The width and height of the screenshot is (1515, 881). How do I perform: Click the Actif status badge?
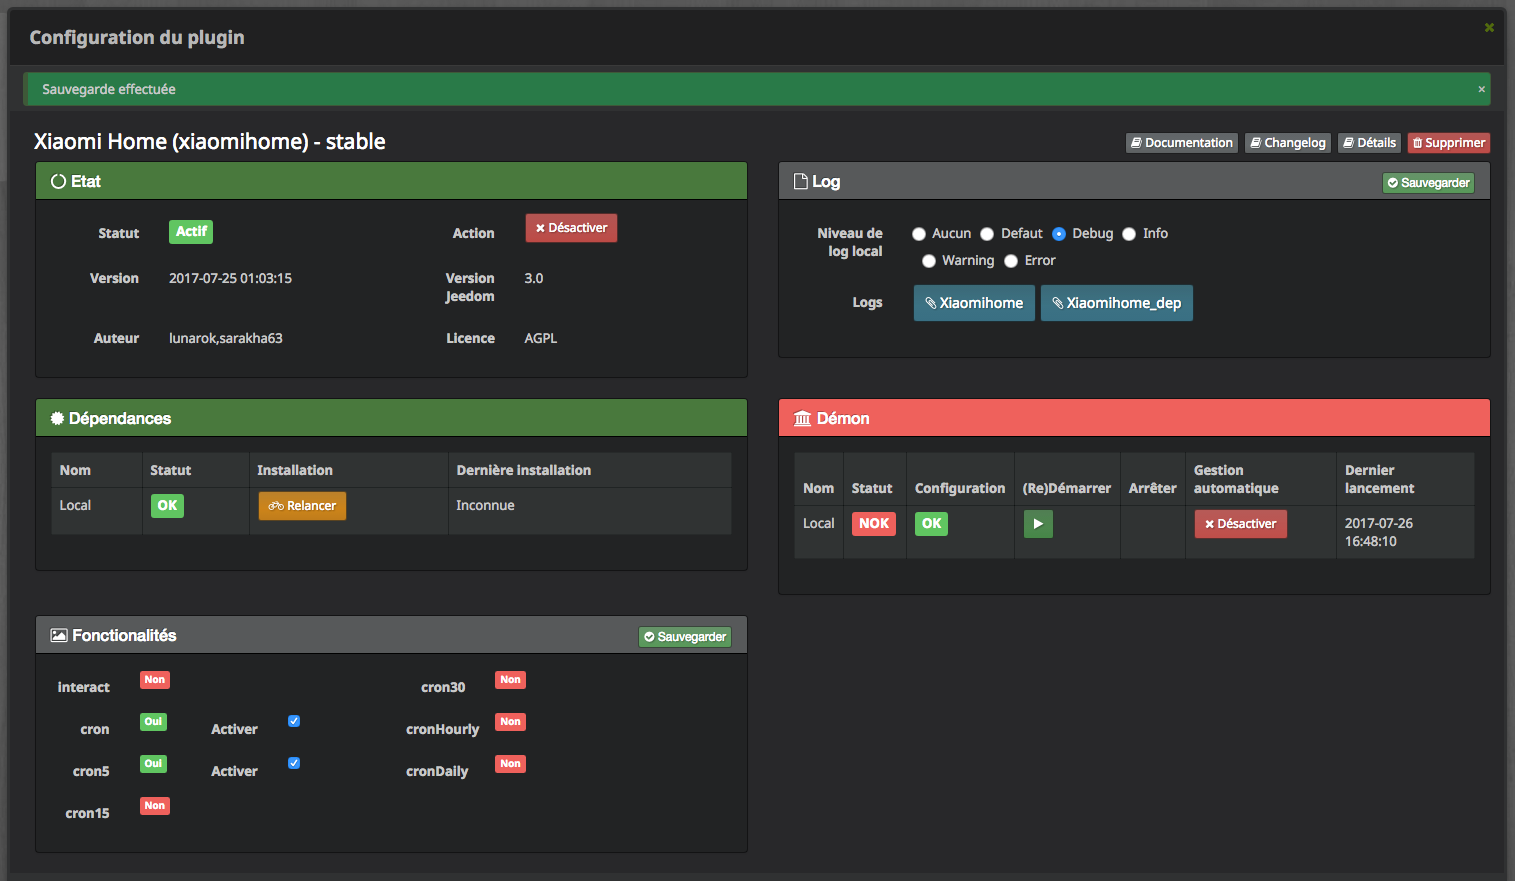(191, 232)
